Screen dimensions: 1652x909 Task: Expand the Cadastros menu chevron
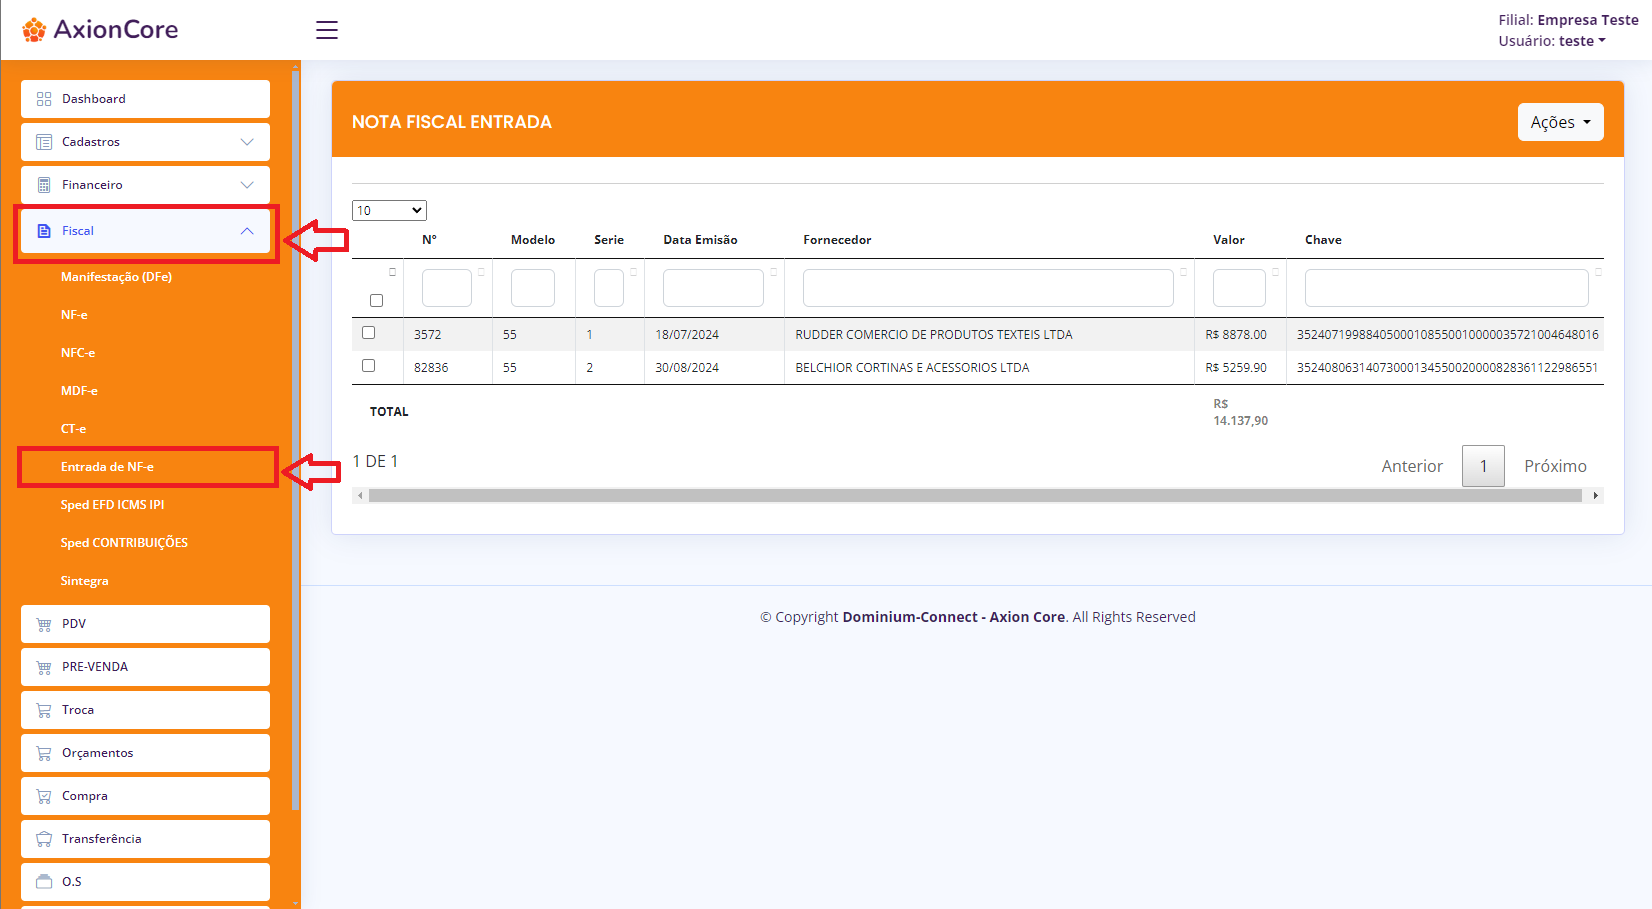point(247,142)
